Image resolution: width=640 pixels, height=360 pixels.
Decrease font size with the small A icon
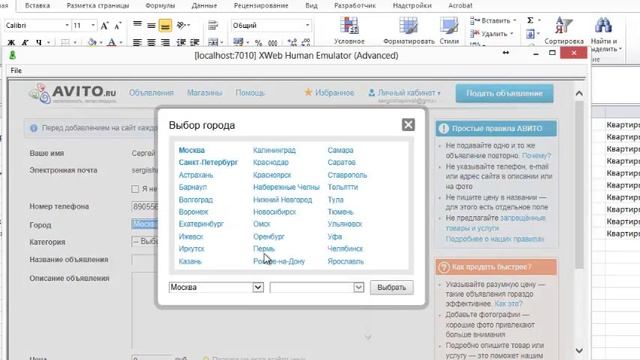[118, 26]
